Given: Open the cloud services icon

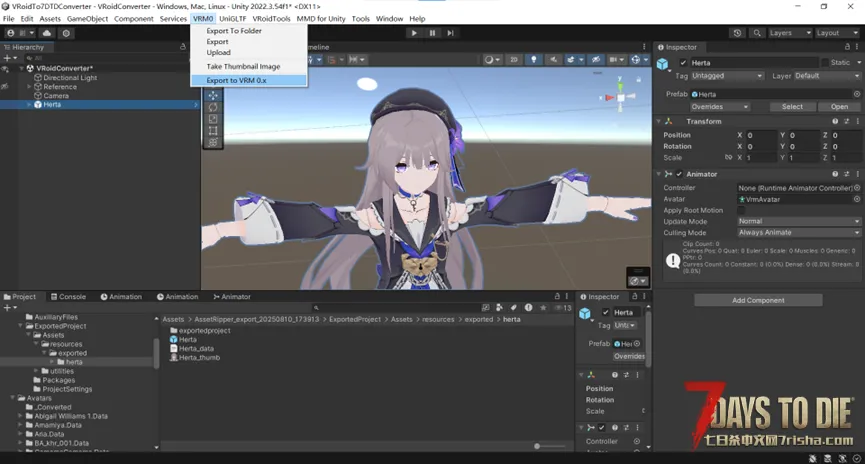Looking at the screenshot, I should coord(47,33).
